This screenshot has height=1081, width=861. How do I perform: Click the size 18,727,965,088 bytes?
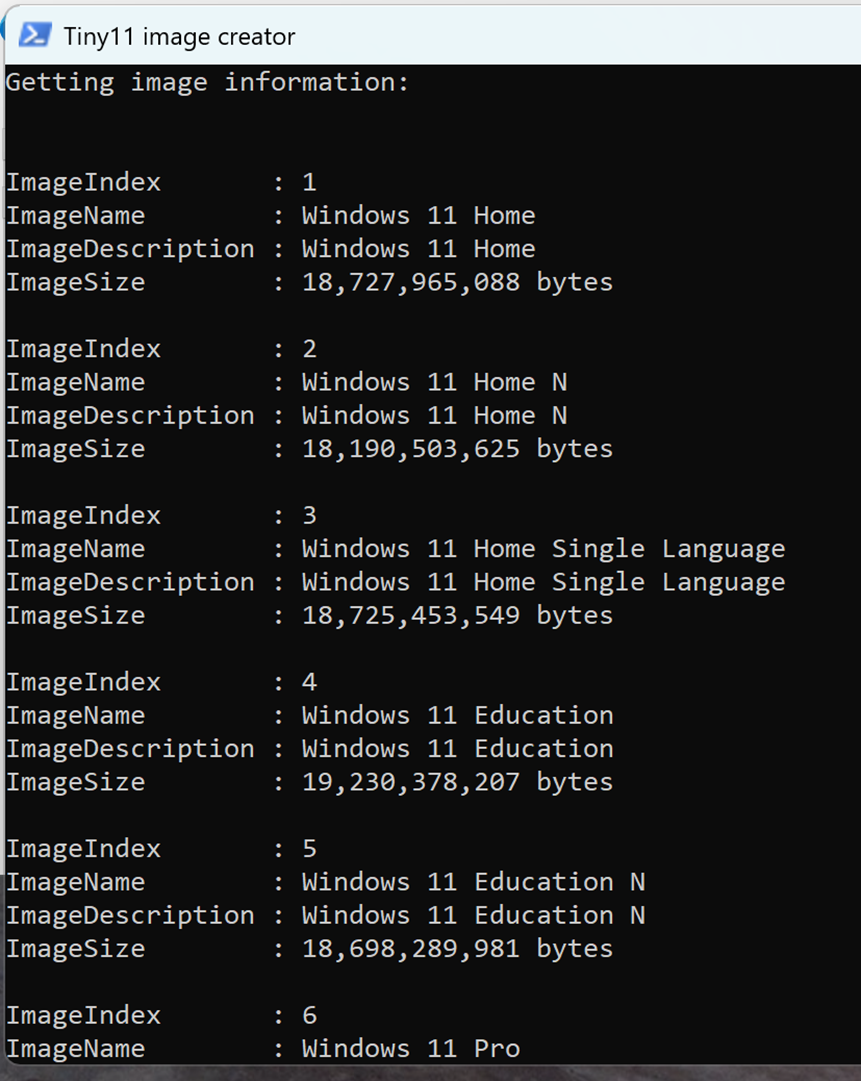point(457,282)
